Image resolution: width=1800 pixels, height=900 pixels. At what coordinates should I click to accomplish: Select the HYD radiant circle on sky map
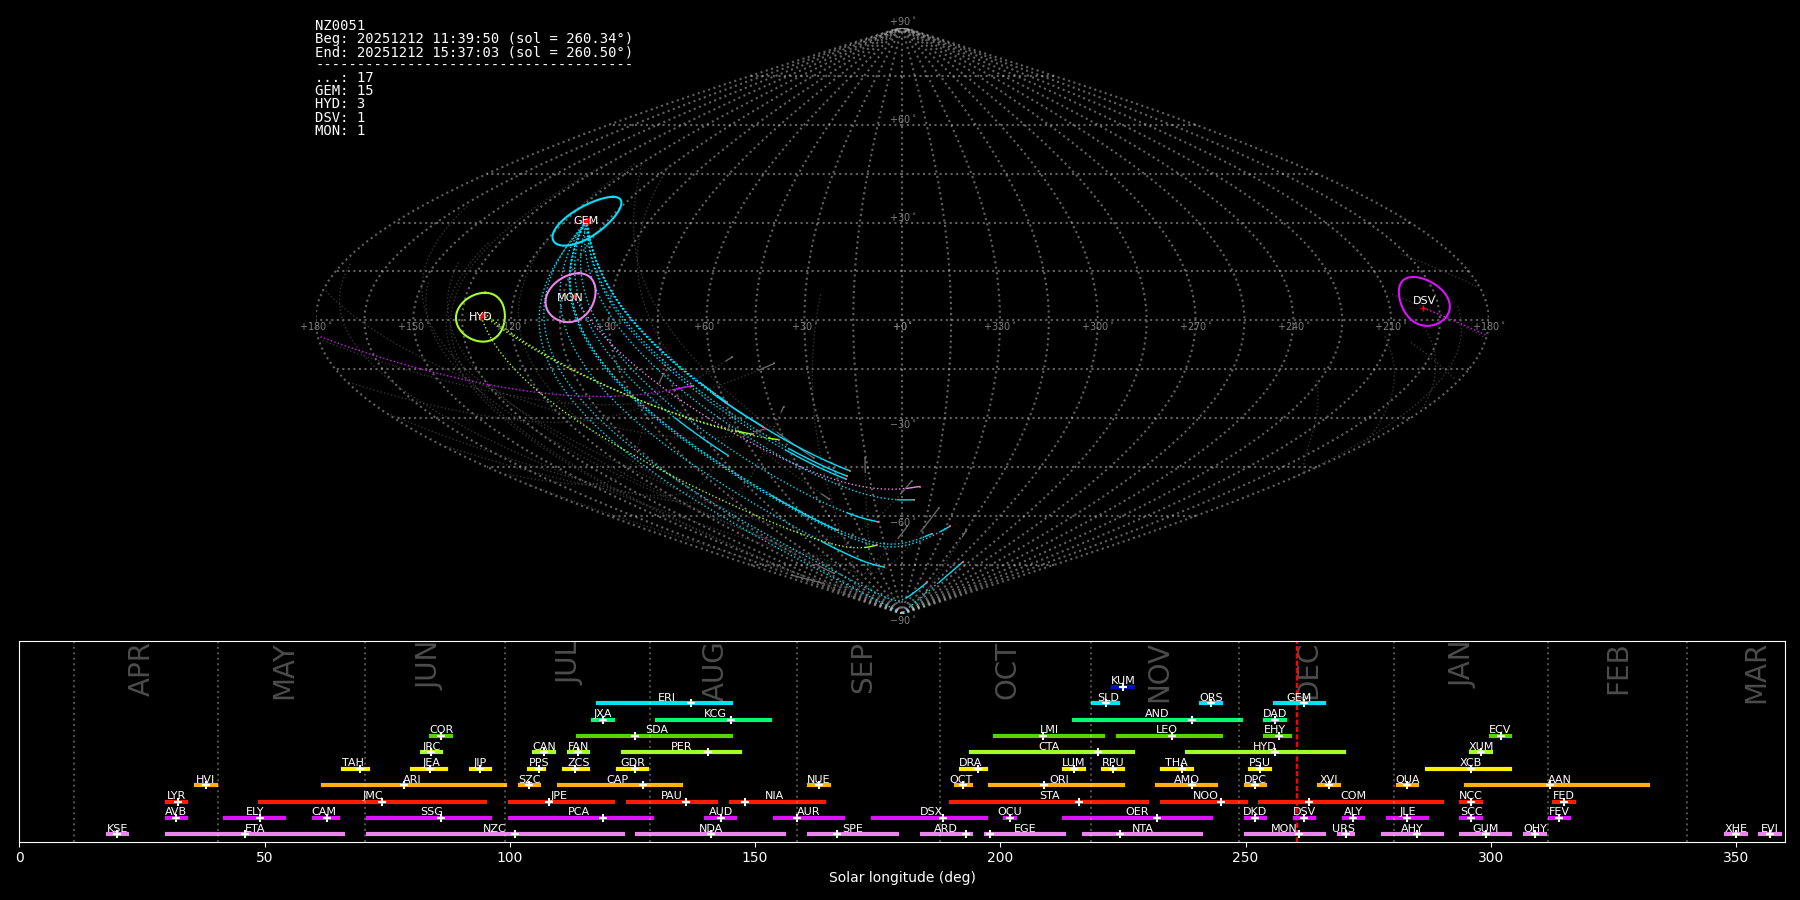[481, 317]
